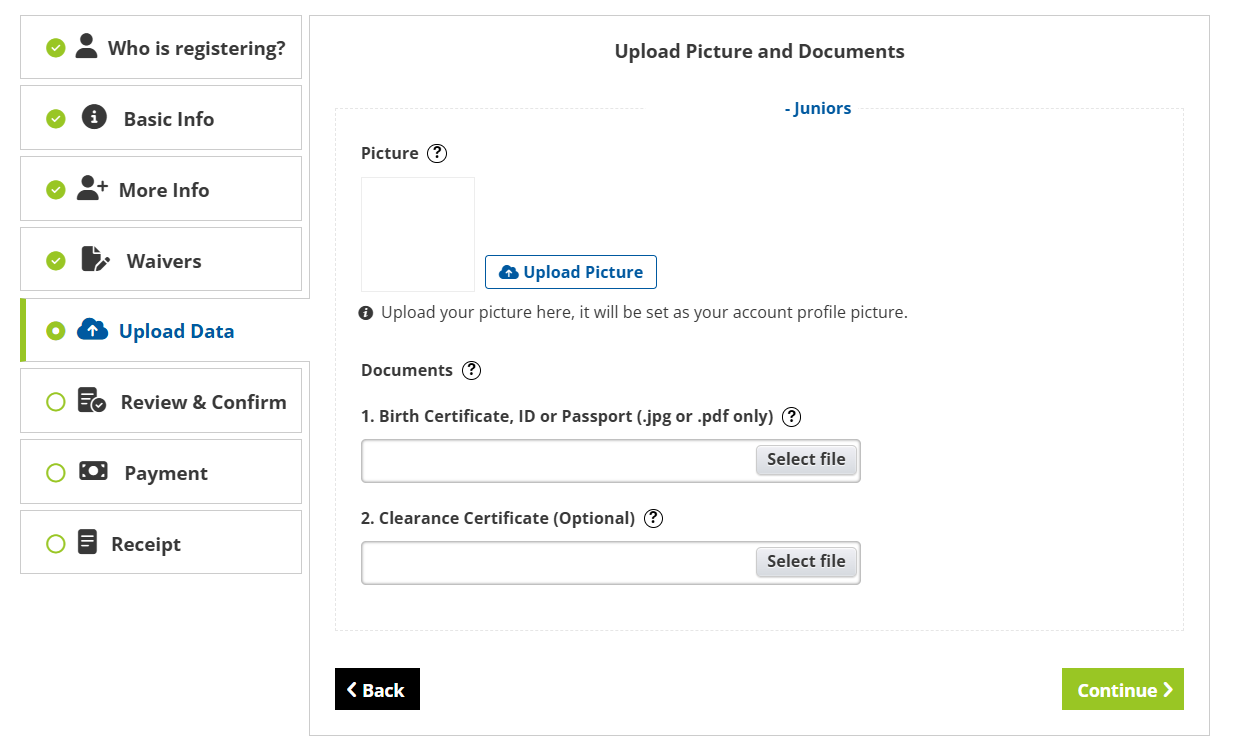
Task: Click help icon beside Clearance Certificate label
Action: point(654,519)
